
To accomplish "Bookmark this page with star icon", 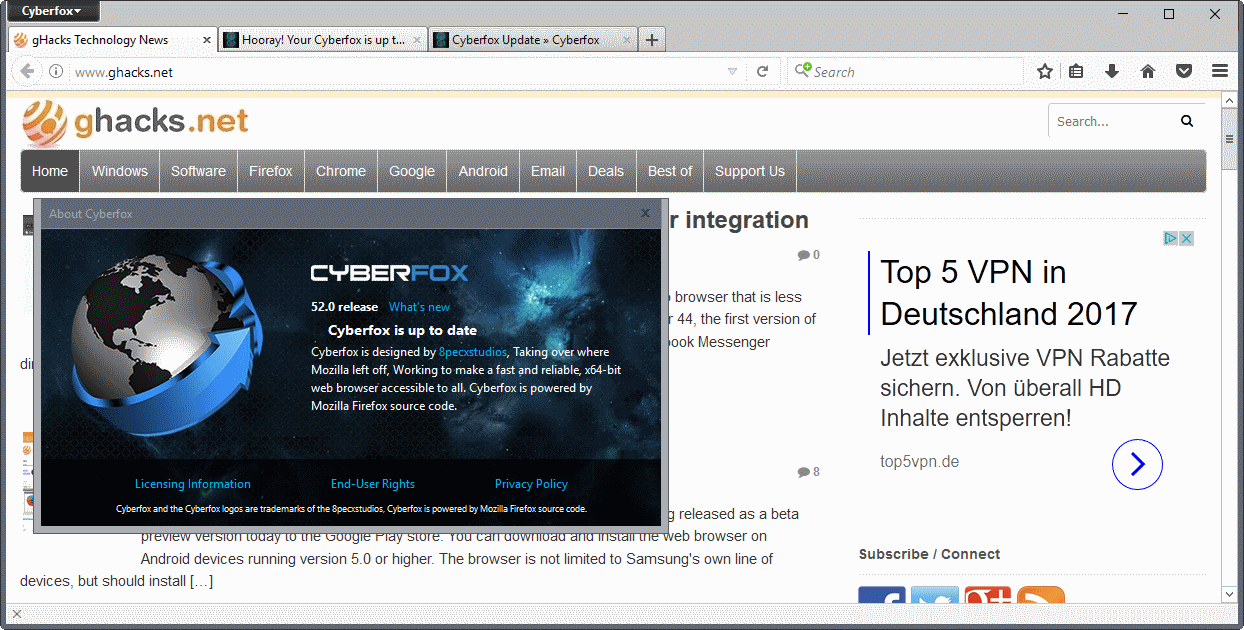I will (x=1045, y=72).
